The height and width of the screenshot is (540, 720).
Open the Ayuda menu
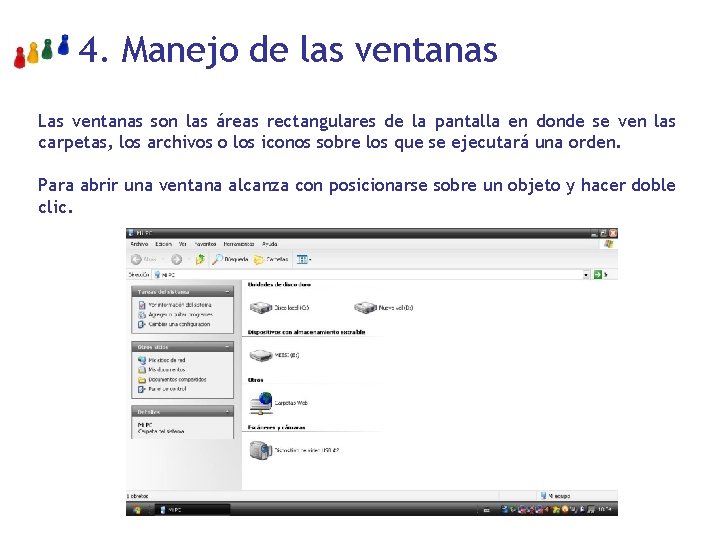coord(270,244)
